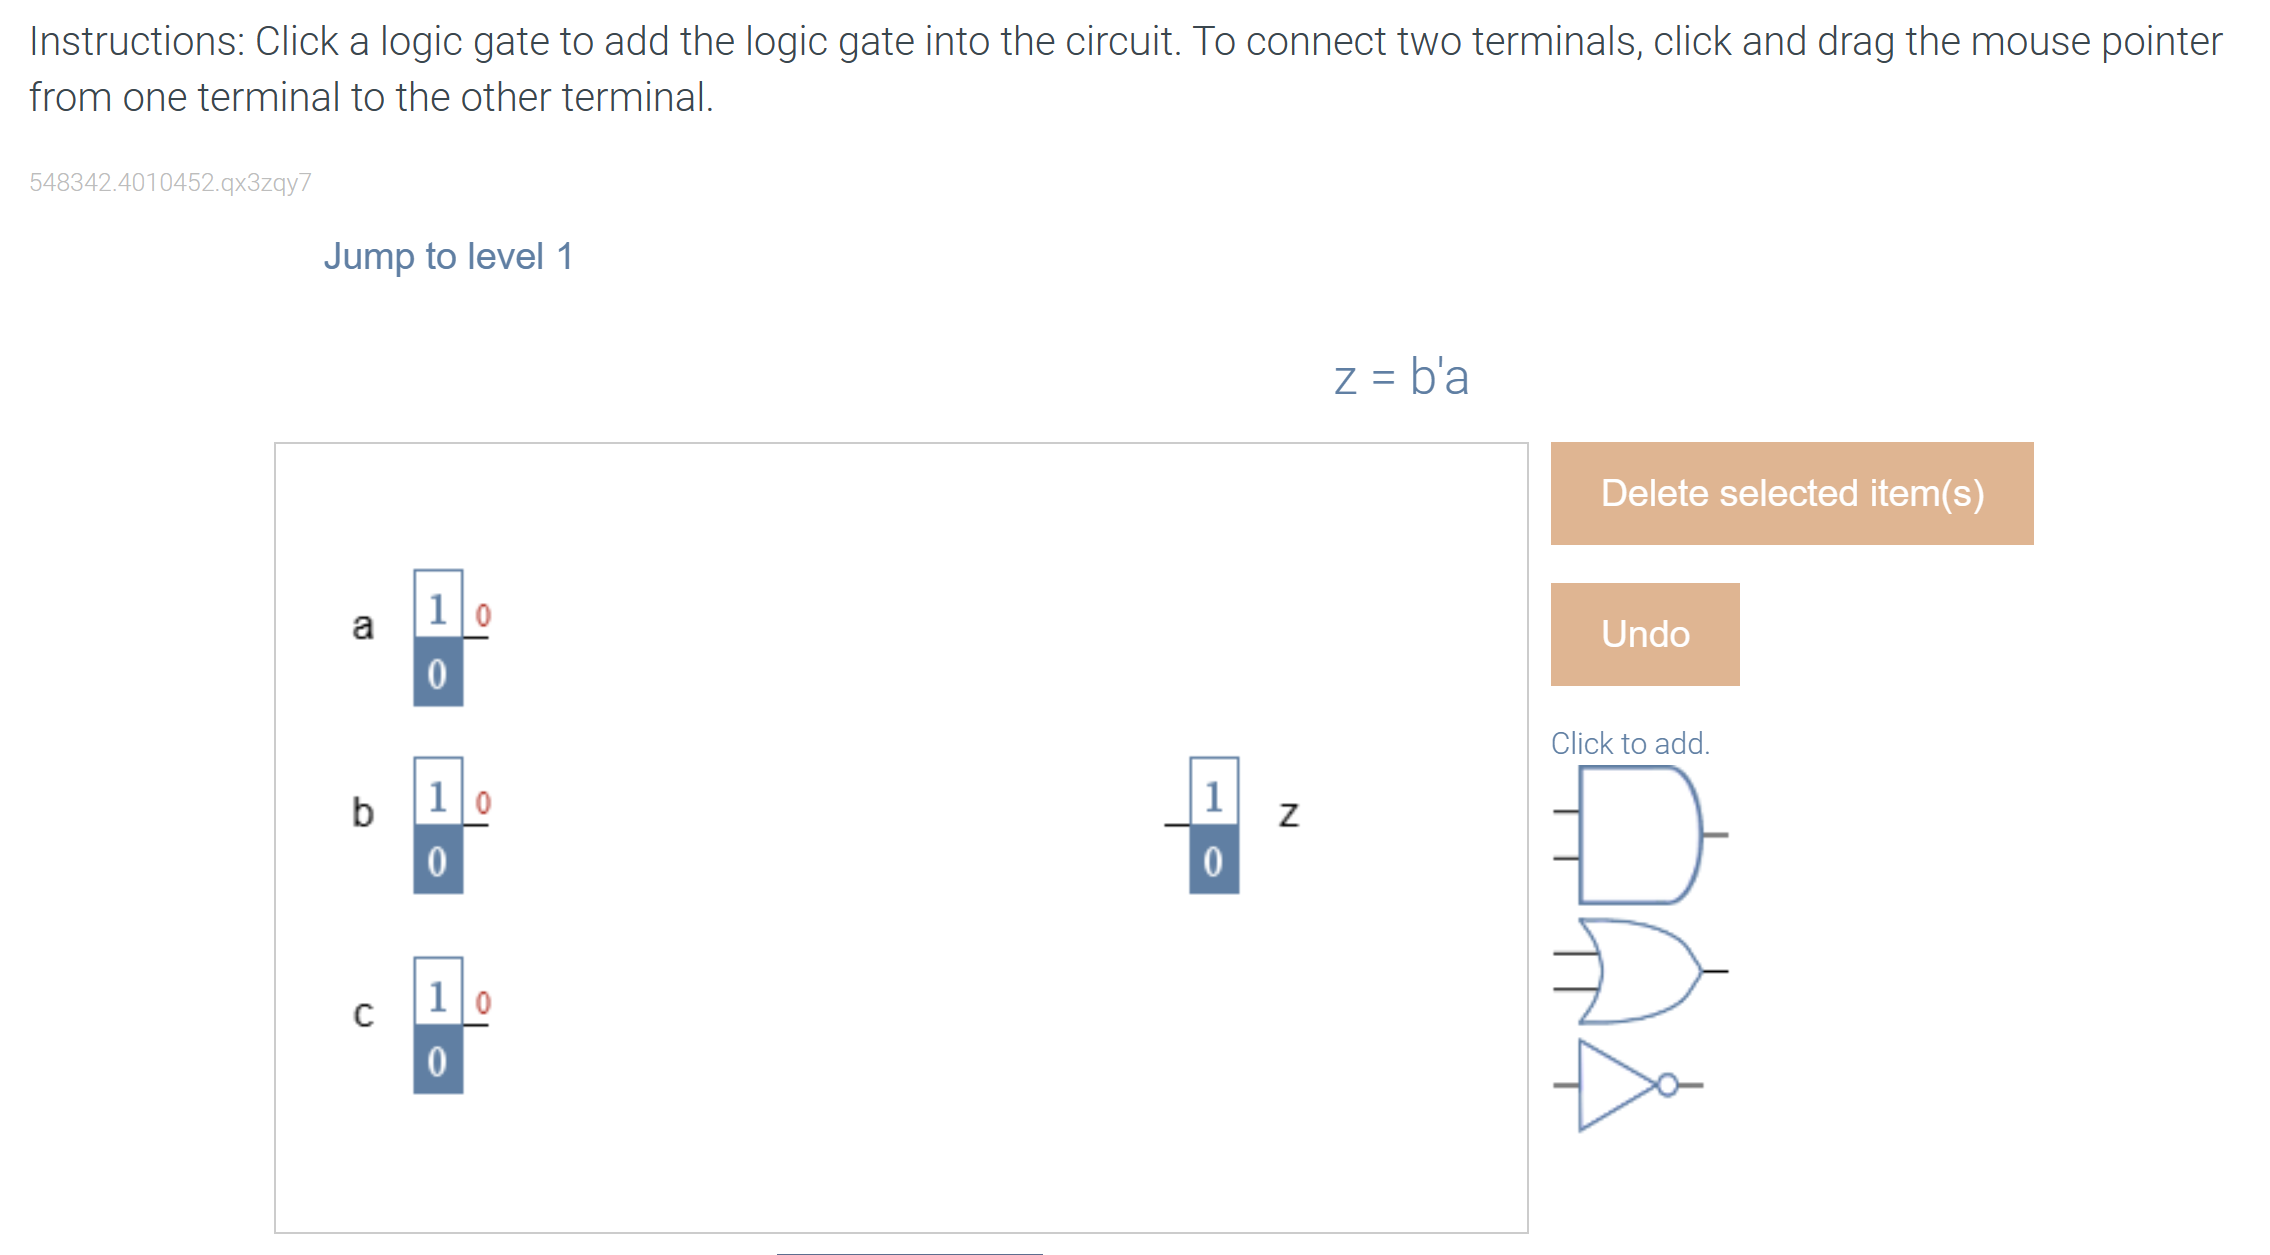Click the Undo button
The image size is (2270, 1255).
point(1643,634)
